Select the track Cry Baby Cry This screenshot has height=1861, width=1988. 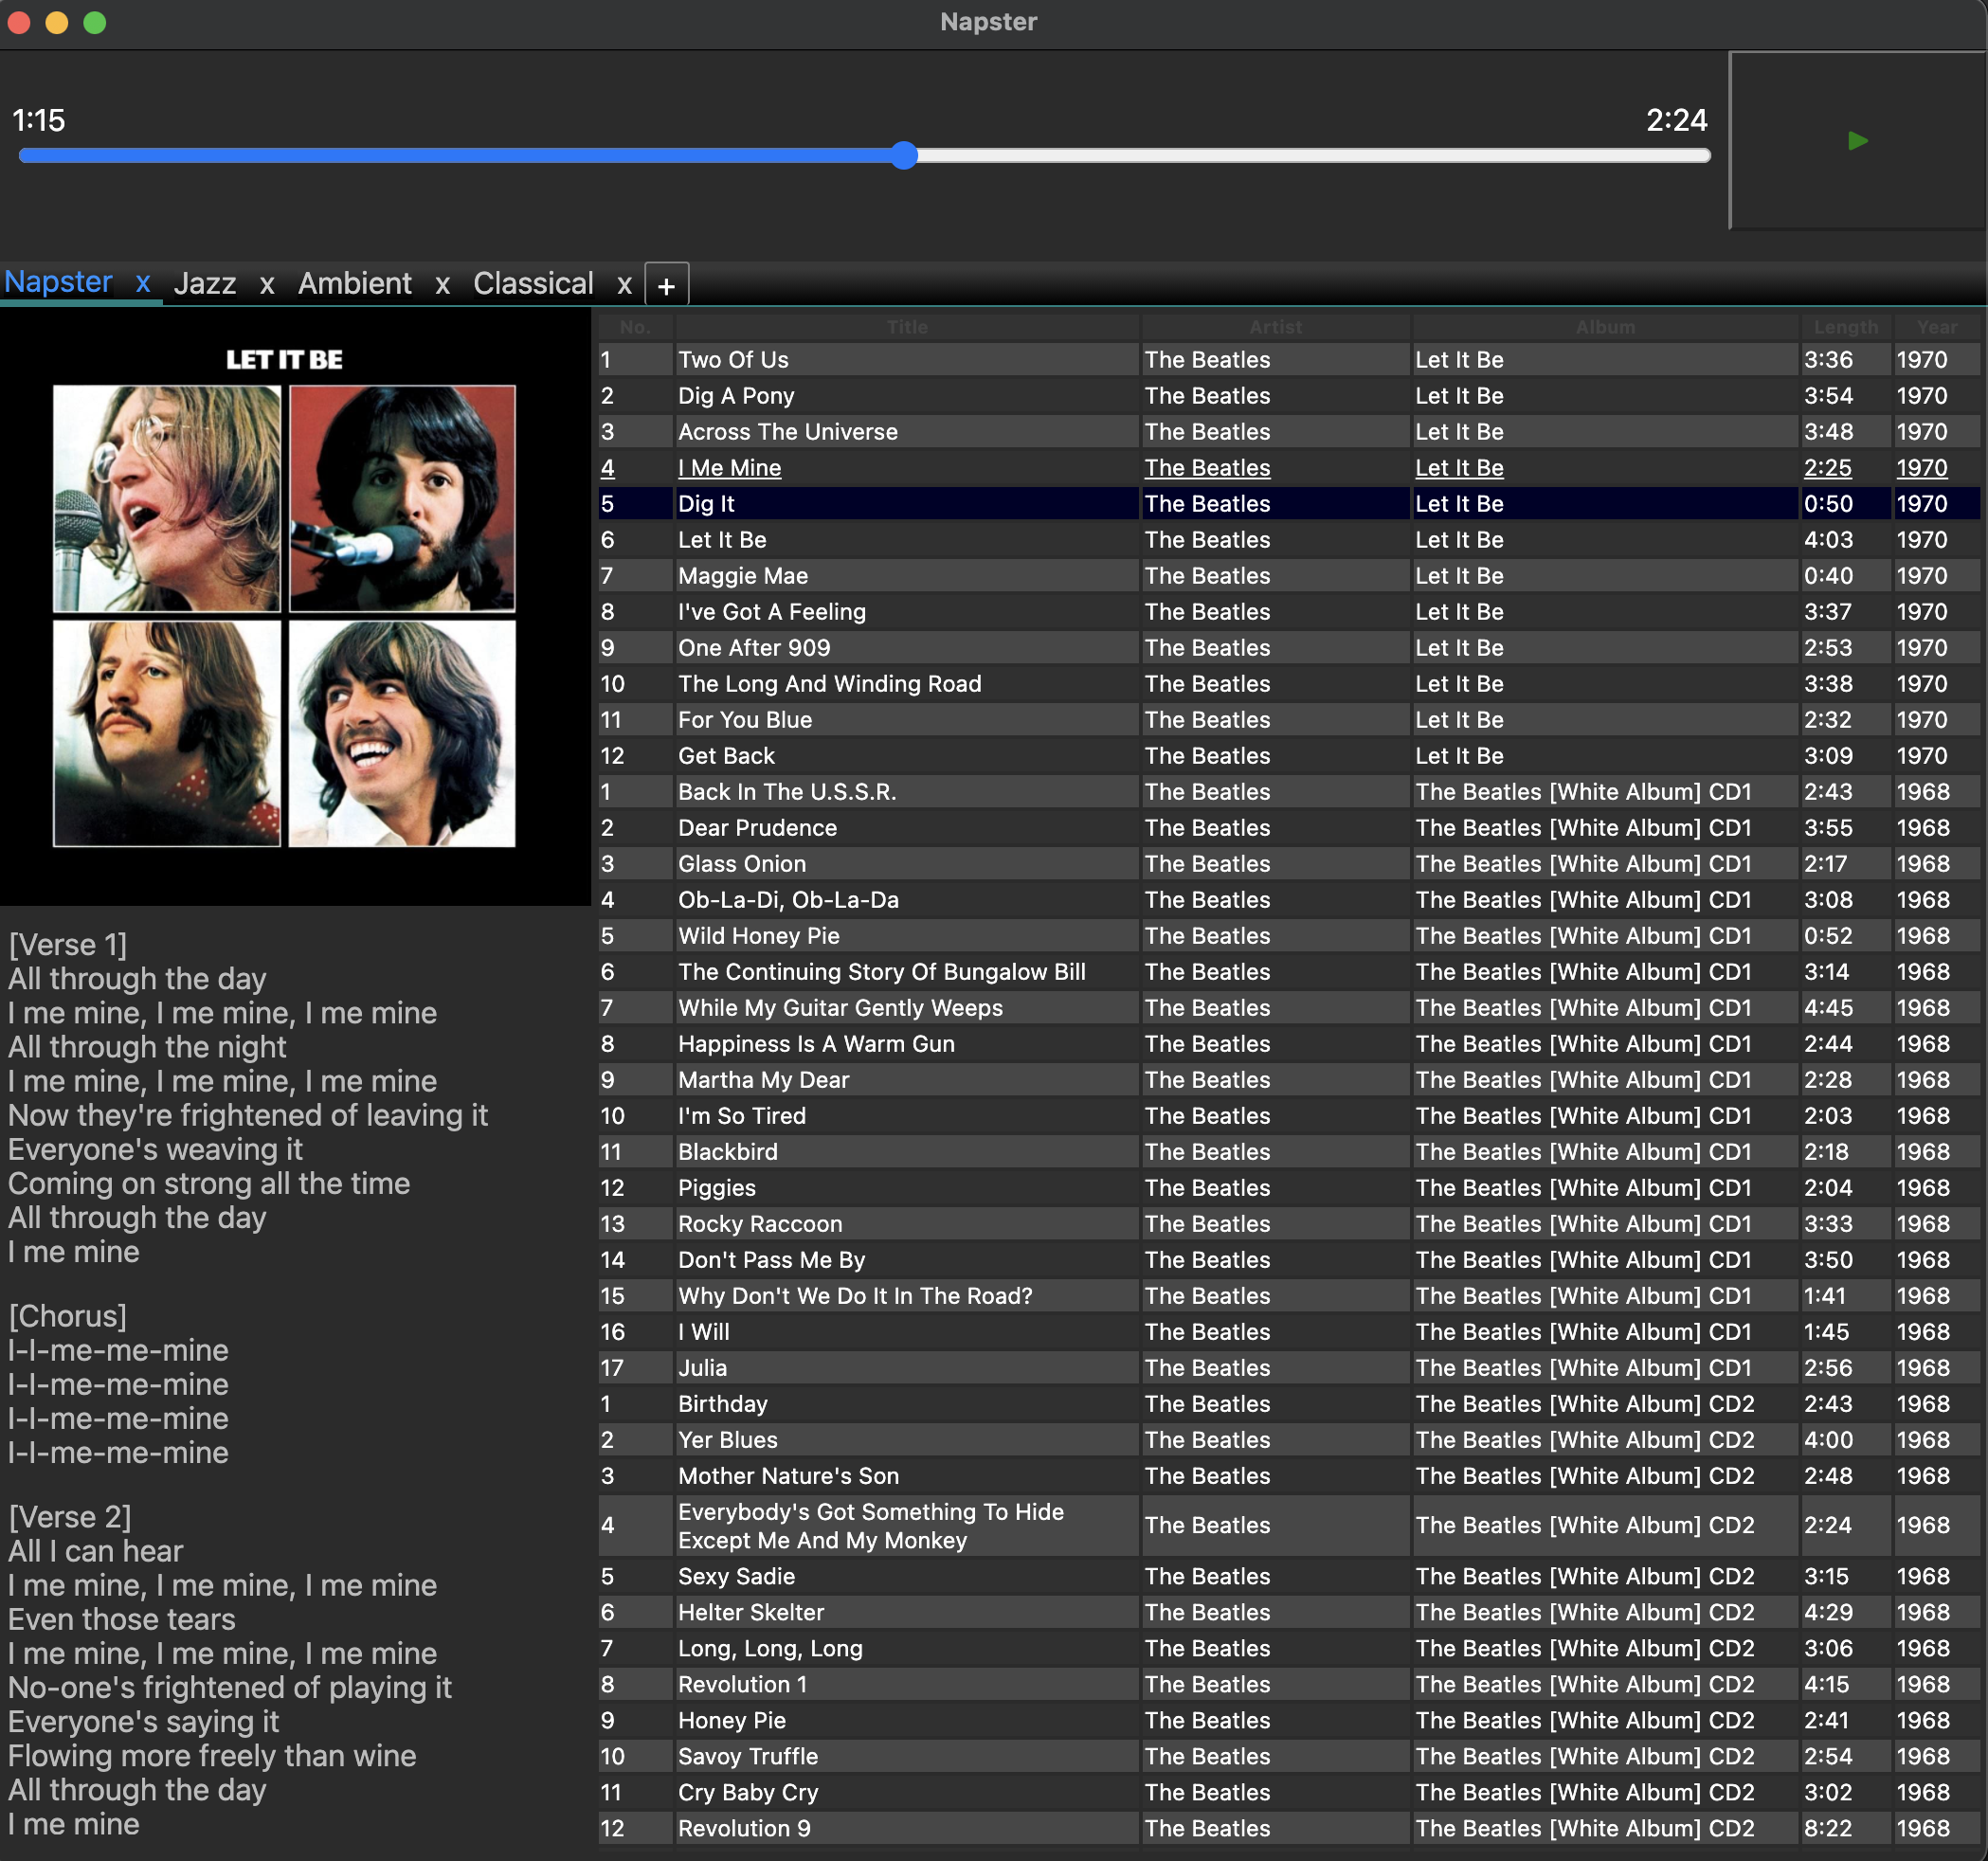point(1288,1792)
